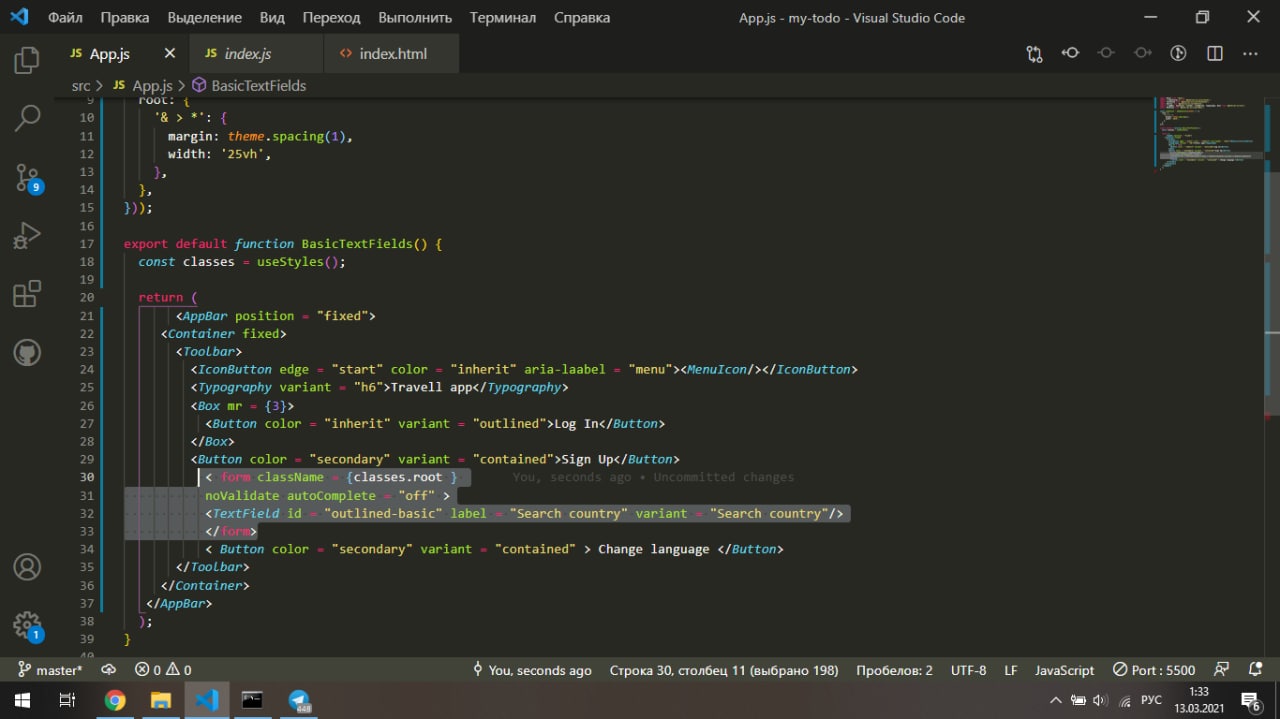The height and width of the screenshot is (719, 1280).
Task: Open the Explorer view in activity bar
Action: (x=27, y=60)
